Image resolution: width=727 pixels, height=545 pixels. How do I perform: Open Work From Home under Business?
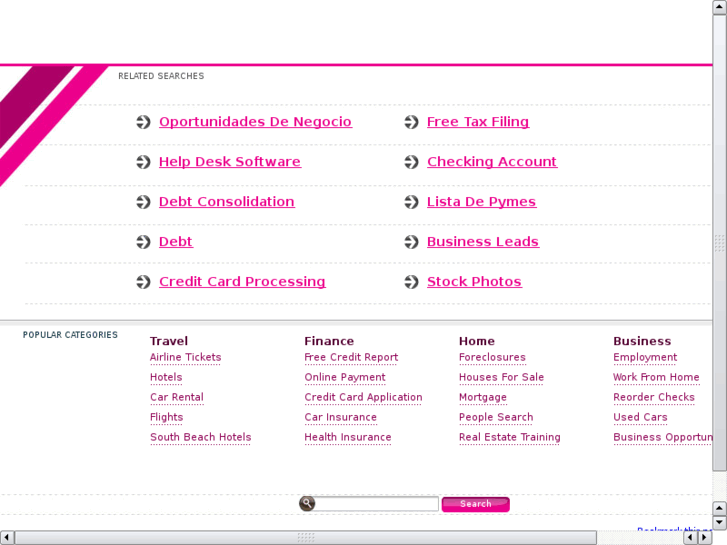[x=656, y=377]
